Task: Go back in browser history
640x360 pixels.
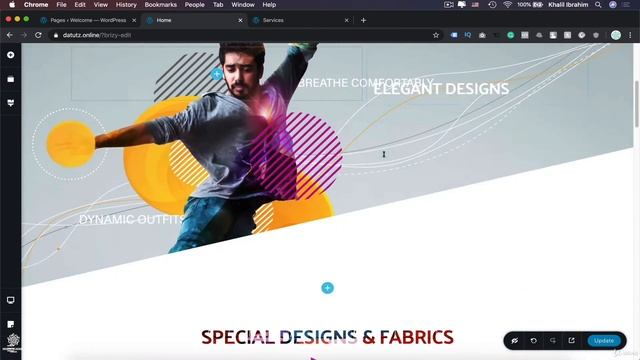Action: click(x=10, y=35)
